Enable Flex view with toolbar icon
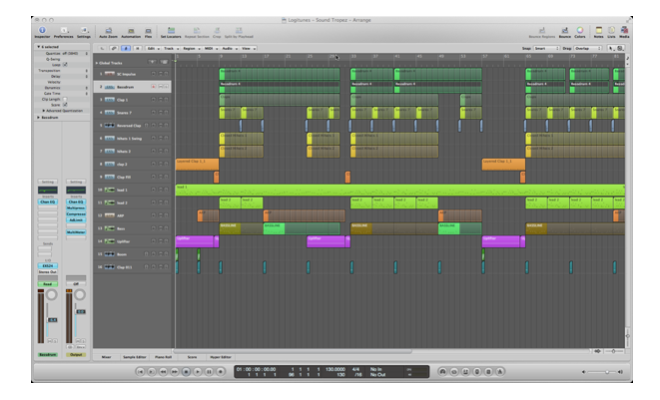The image size is (660, 400). [148, 32]
